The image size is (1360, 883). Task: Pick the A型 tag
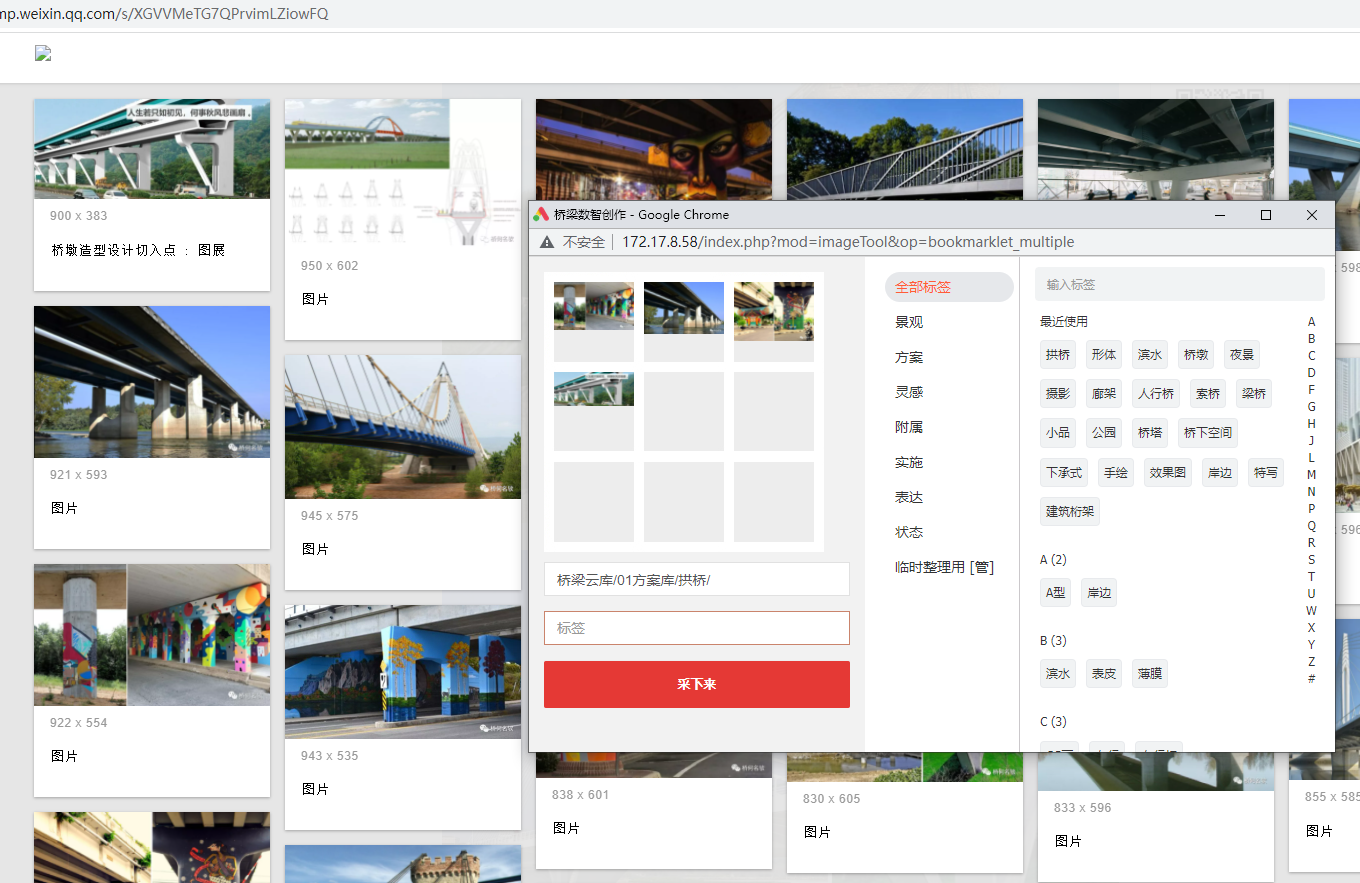1056,592
